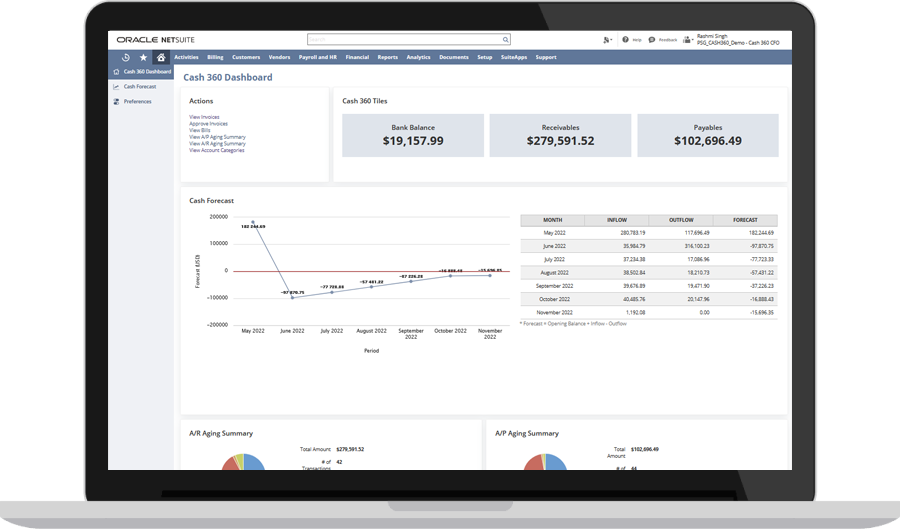Open the Vendors menu

coord(280,57)
